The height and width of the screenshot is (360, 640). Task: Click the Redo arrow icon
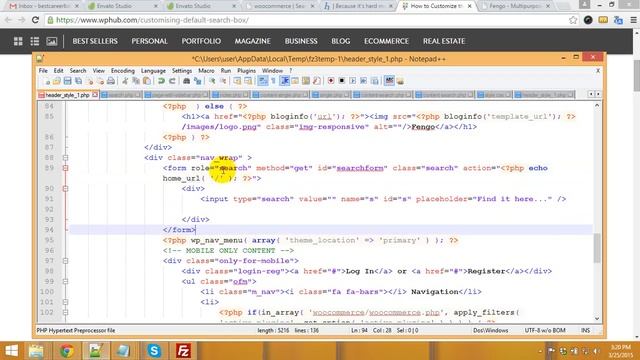click(x=172, y=81)
